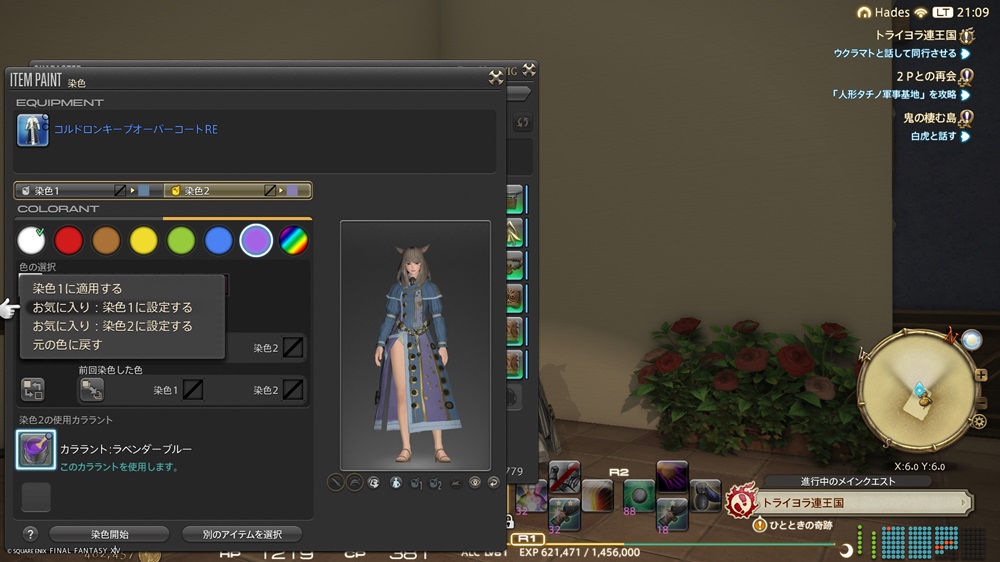Click the 前回染色した色 染色1 empty swatch
The height and width of the screenshot is (562, 1000).
click(193, 390)
